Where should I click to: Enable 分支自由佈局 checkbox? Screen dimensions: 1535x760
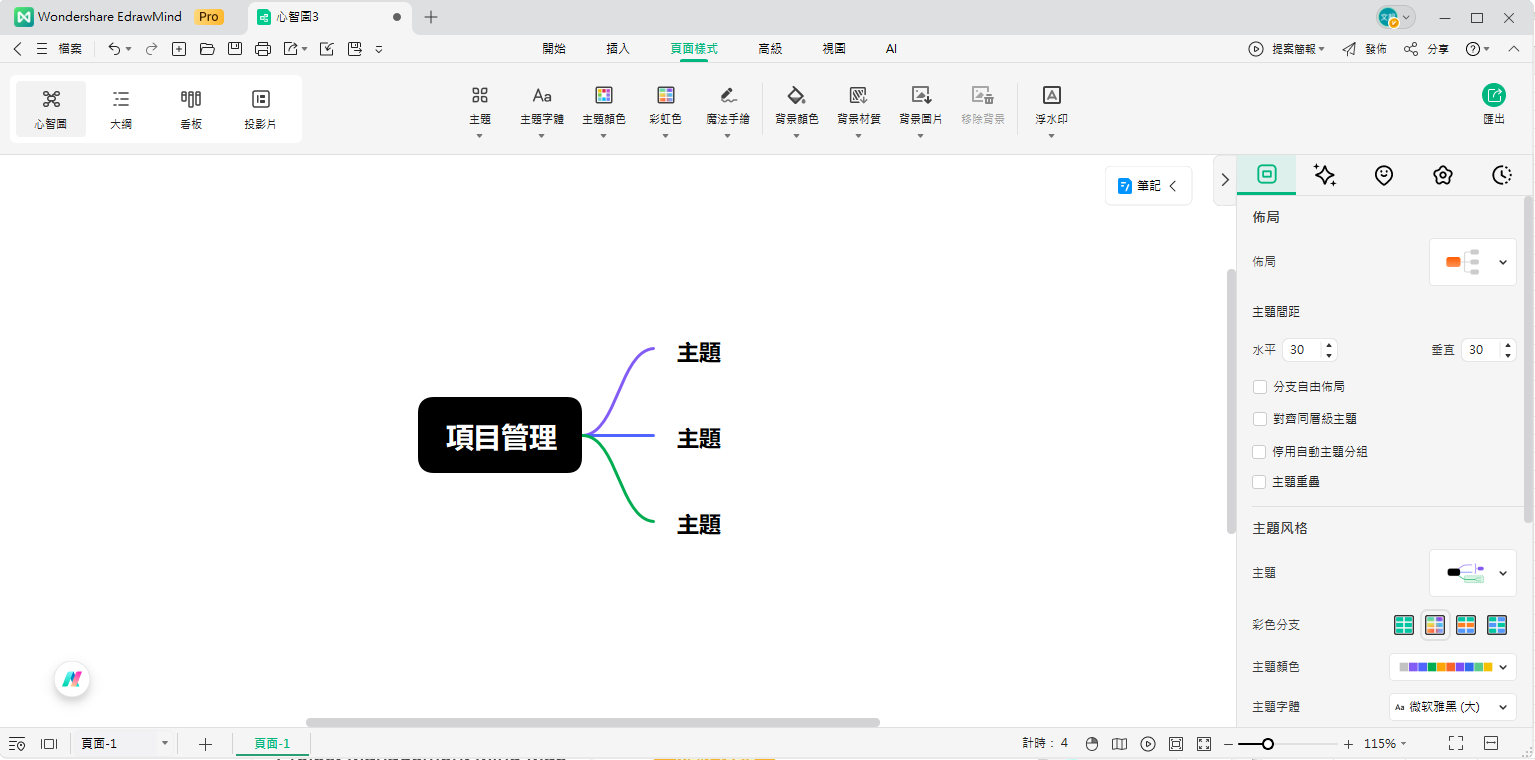pyautogui.click(x=1260, y=387)
